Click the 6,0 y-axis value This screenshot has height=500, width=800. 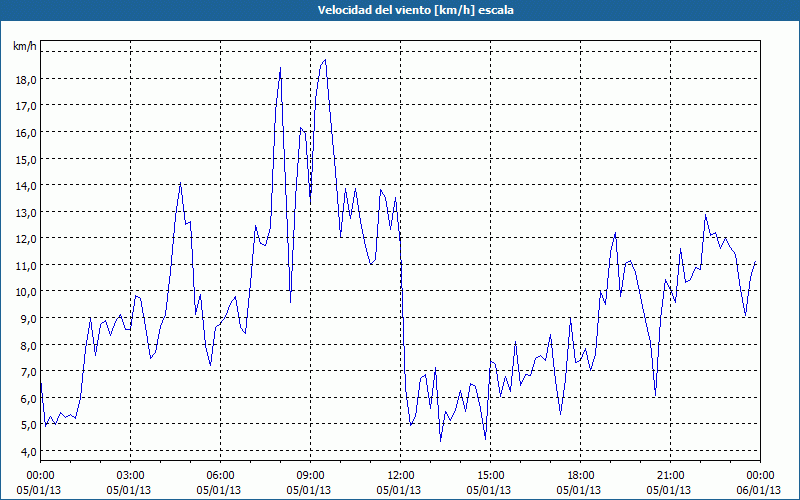click(x=29, y=398)
